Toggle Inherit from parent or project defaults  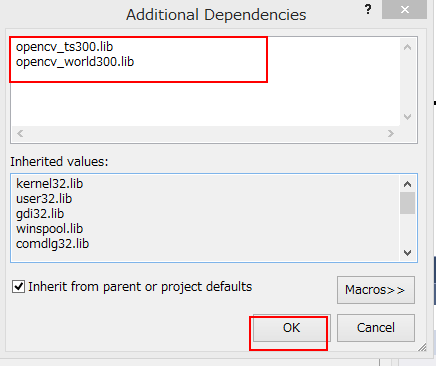coord(18,287)
